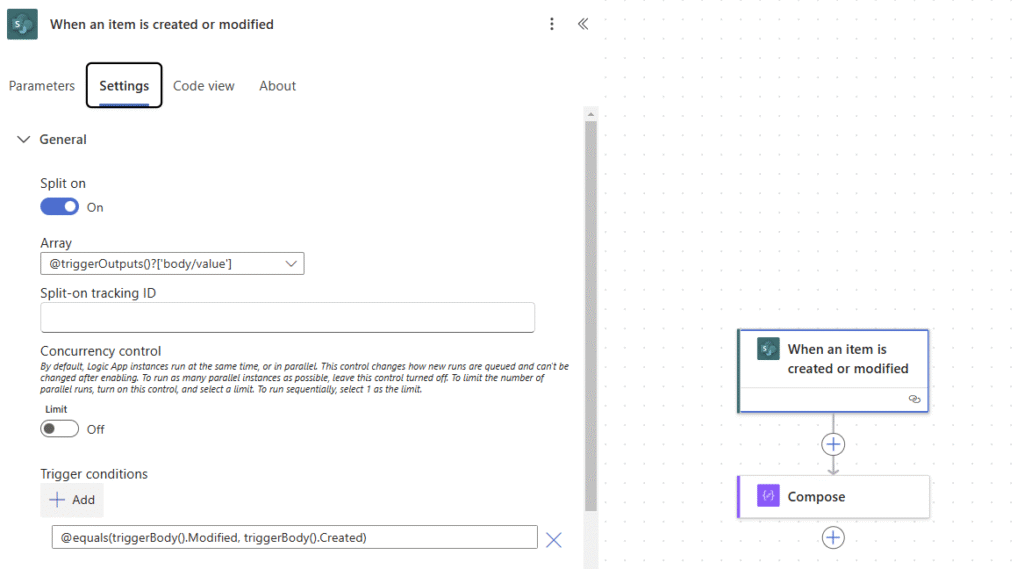
Task: Select the Compose action card
Action: tap(833, 496)
